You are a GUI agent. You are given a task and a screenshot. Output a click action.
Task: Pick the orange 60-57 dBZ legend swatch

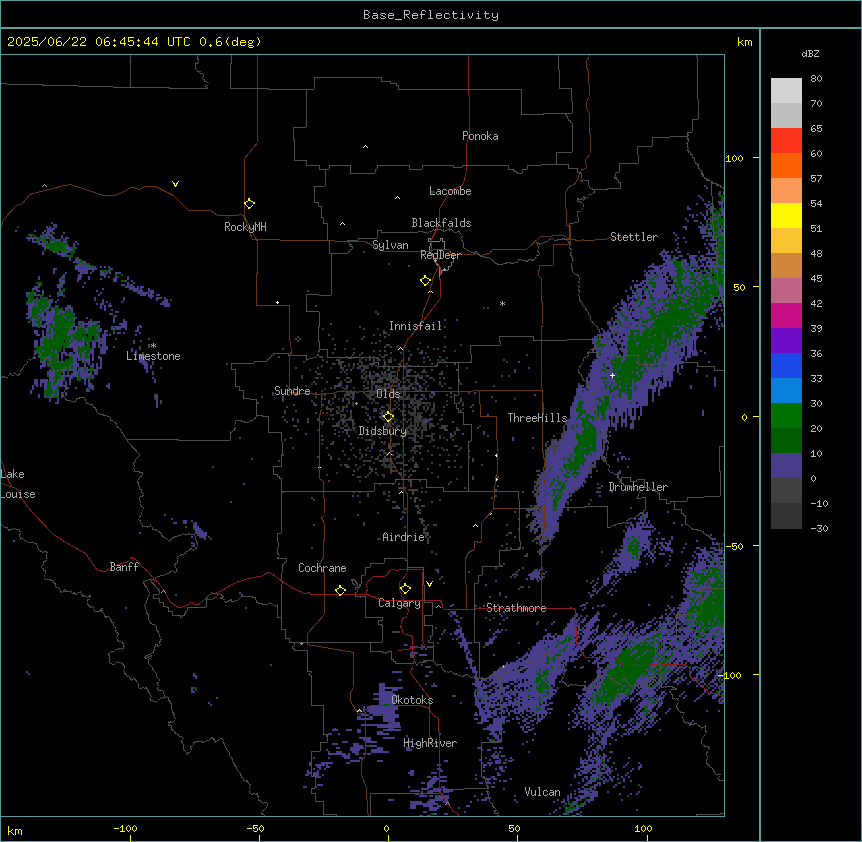click(x=786, y=165)
